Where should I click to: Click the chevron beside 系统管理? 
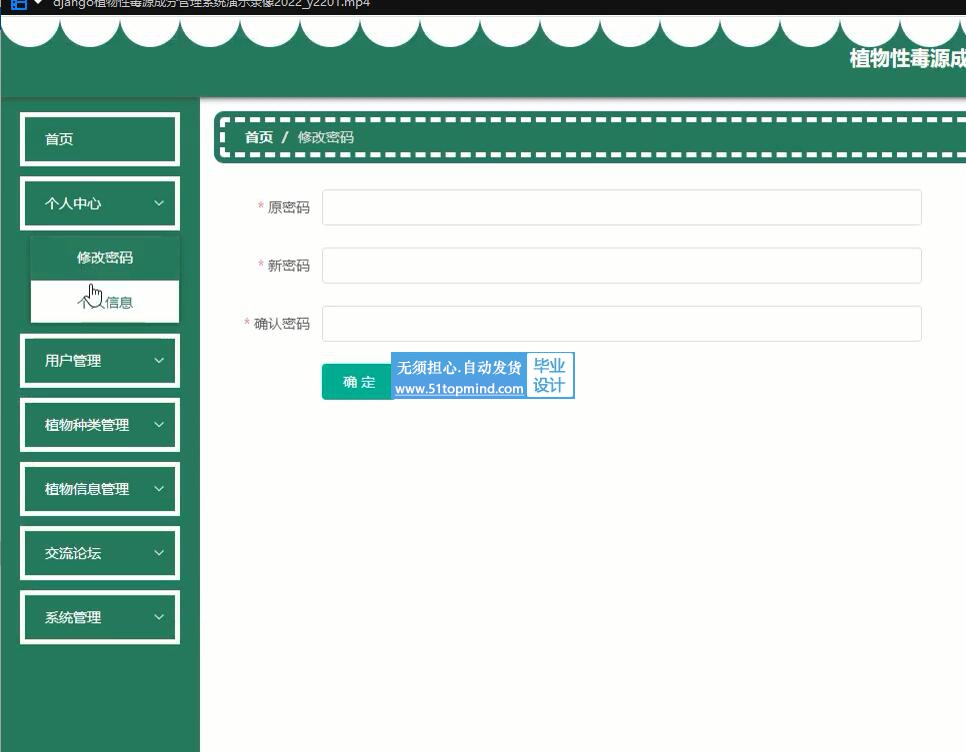(159, 617)
